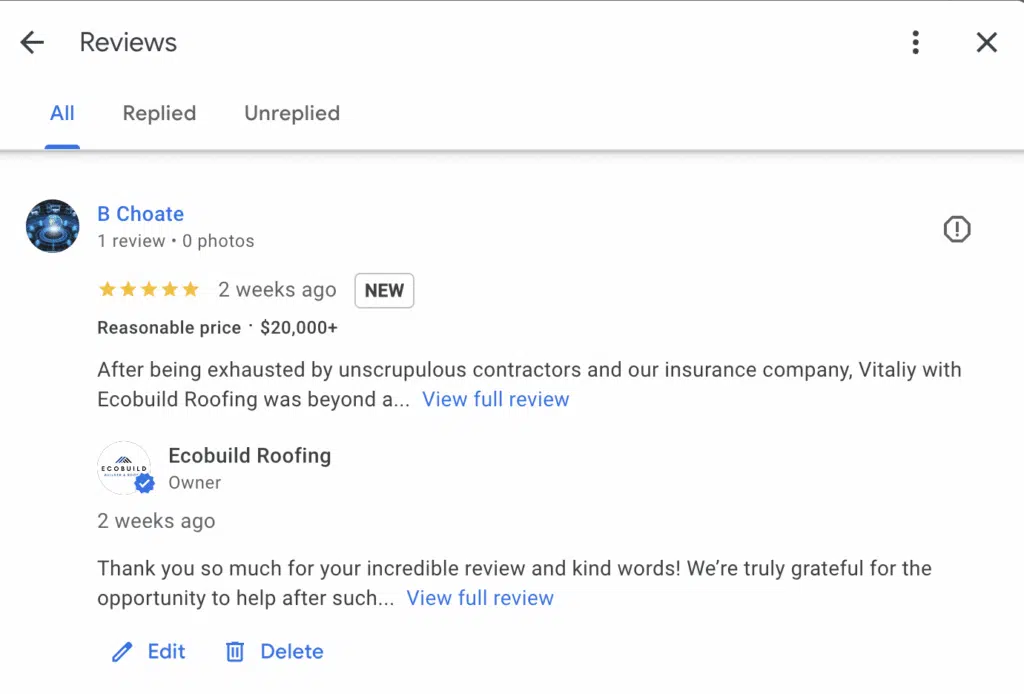Open the three-dot overflow menu
Viewport: 1024px width, 694px height.
pos(915,42)
